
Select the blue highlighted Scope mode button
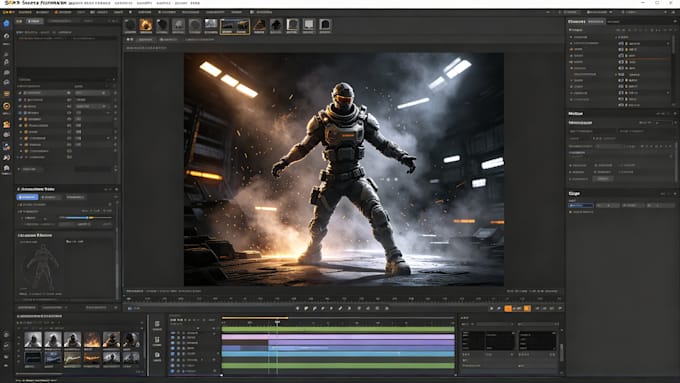coord(581,205)
